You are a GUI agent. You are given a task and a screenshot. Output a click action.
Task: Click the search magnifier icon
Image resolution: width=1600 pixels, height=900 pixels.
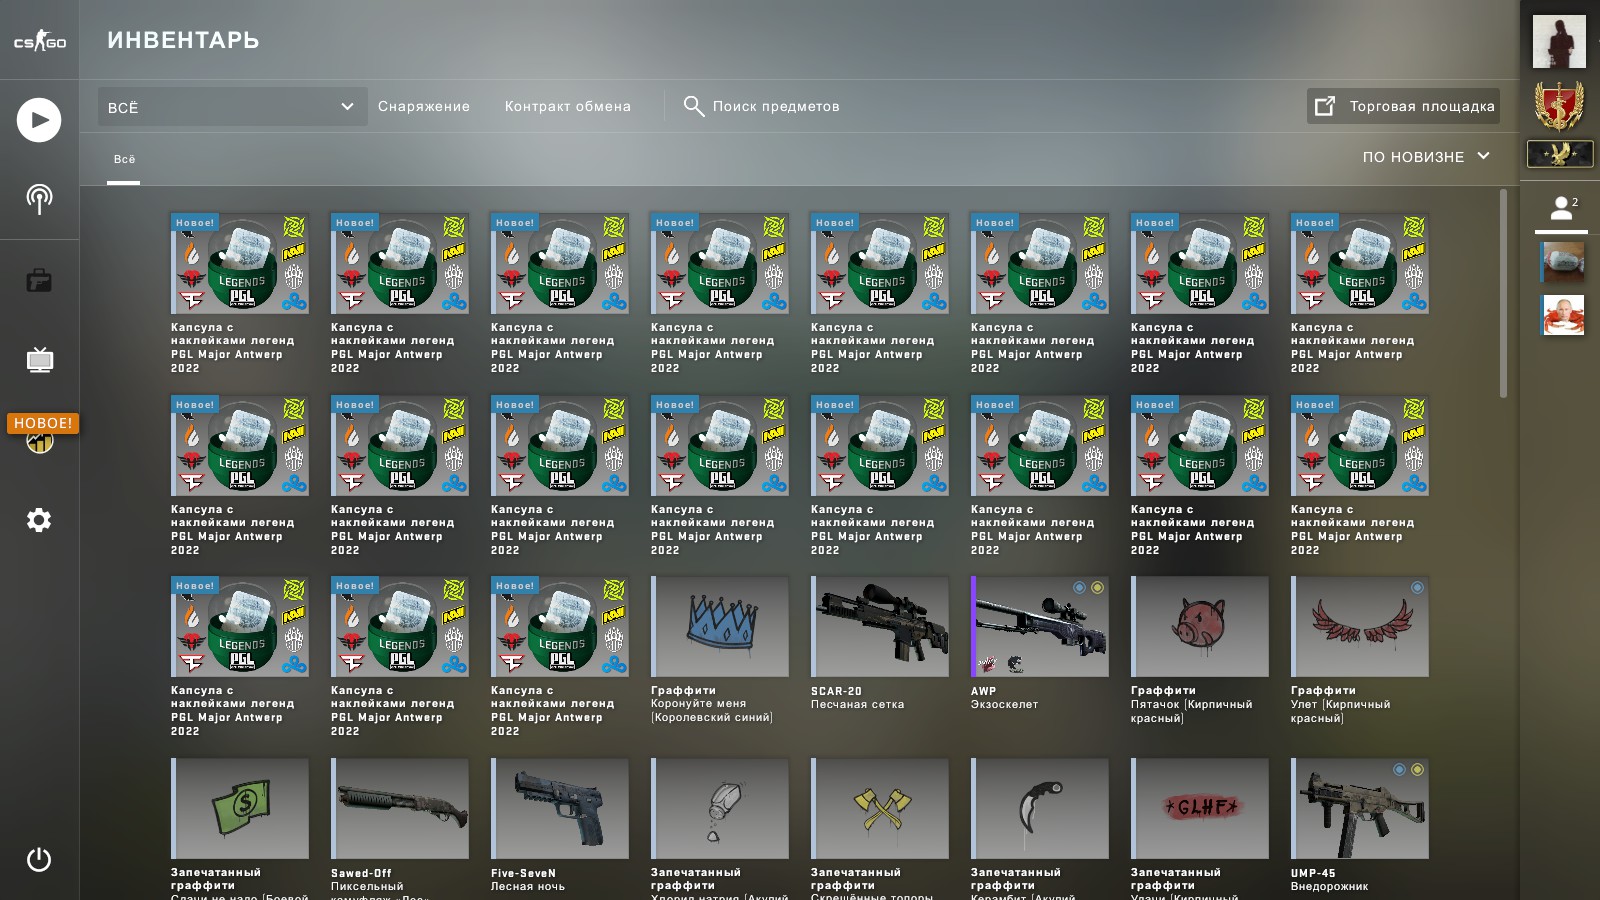[x=693, y=106]
